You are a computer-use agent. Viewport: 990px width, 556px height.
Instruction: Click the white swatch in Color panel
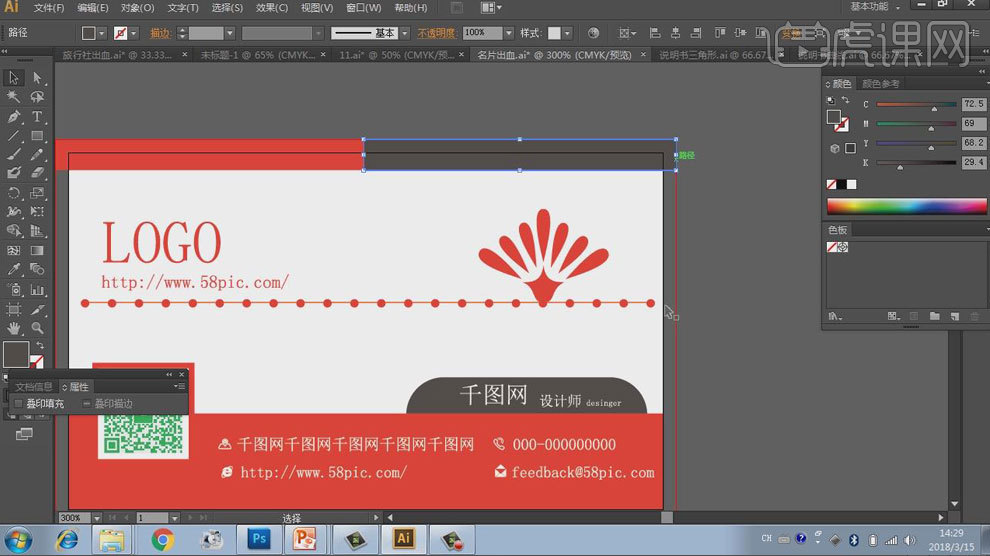click(x=852, y=184)
